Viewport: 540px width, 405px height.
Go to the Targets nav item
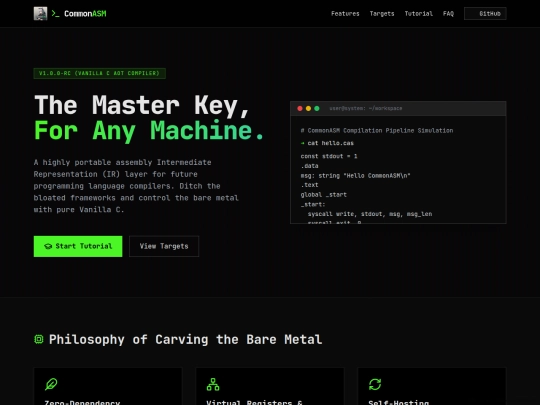pos(382,13)
